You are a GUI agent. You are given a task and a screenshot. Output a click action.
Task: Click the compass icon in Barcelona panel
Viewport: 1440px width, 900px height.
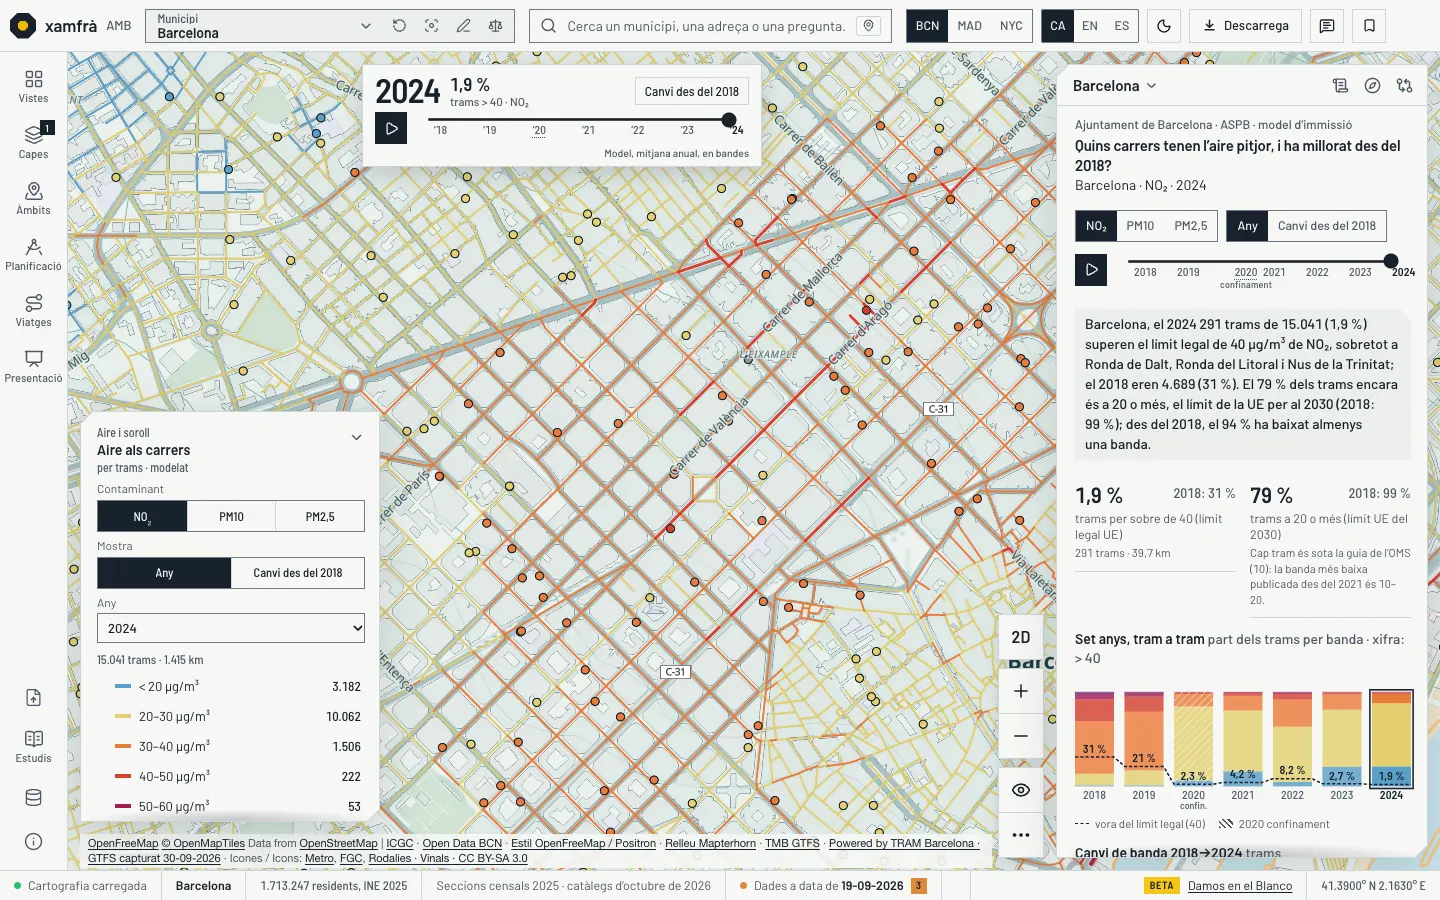(x=1373, y=86)
